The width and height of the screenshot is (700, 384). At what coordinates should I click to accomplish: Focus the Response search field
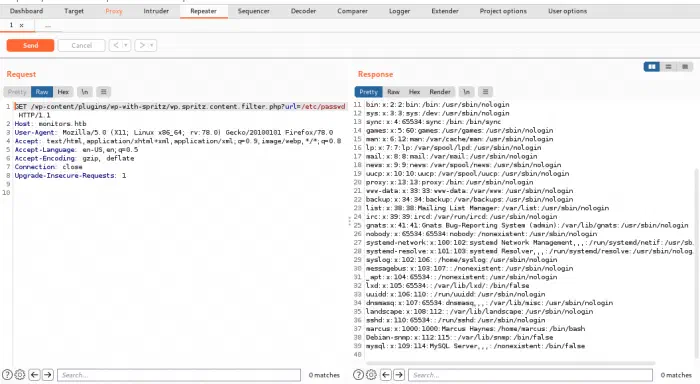tap(530, 375)
